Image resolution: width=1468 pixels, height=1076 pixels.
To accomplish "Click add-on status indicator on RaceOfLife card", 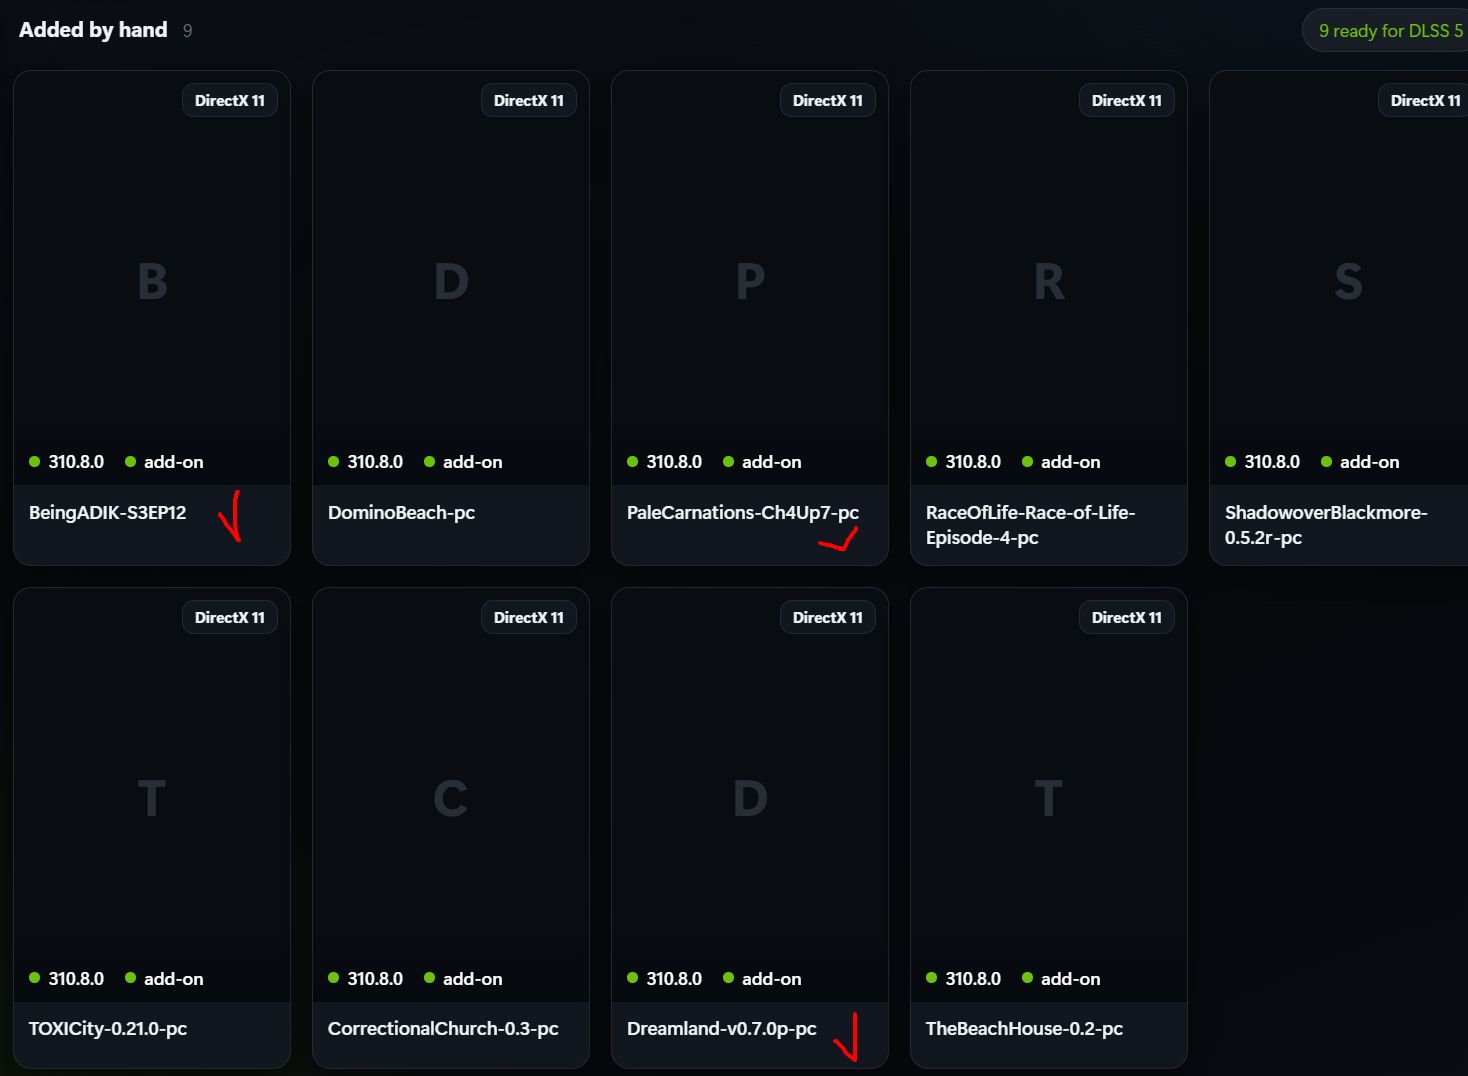I will 1061,461.
